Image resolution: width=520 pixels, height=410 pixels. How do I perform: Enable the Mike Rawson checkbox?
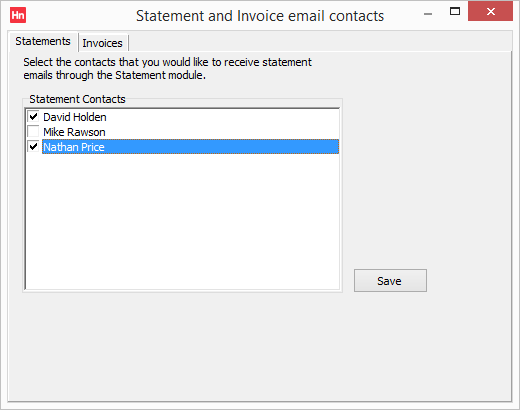[33, 132]
